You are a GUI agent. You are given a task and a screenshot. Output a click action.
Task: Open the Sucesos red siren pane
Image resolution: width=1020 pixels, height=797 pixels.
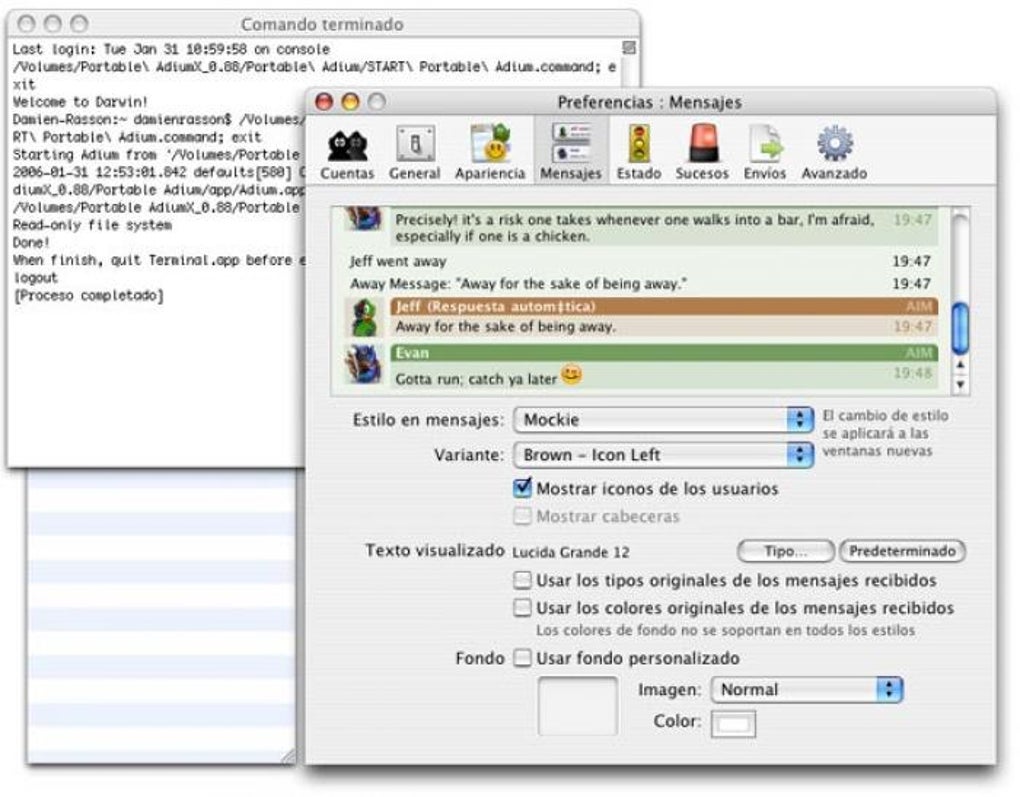click(x=702, y=153)
